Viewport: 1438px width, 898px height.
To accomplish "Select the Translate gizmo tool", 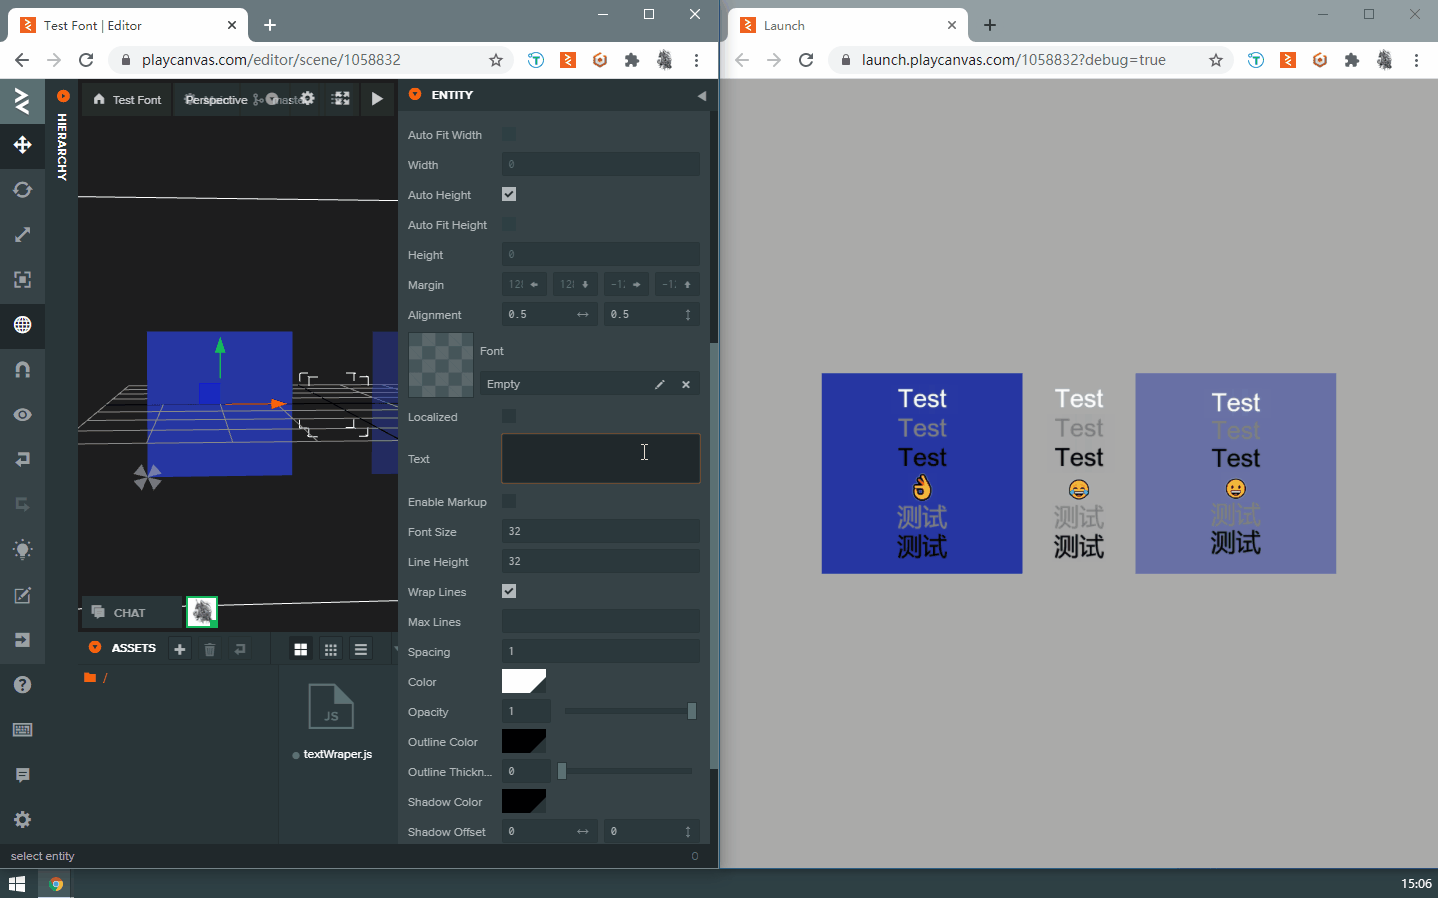I will click(22, 145).
